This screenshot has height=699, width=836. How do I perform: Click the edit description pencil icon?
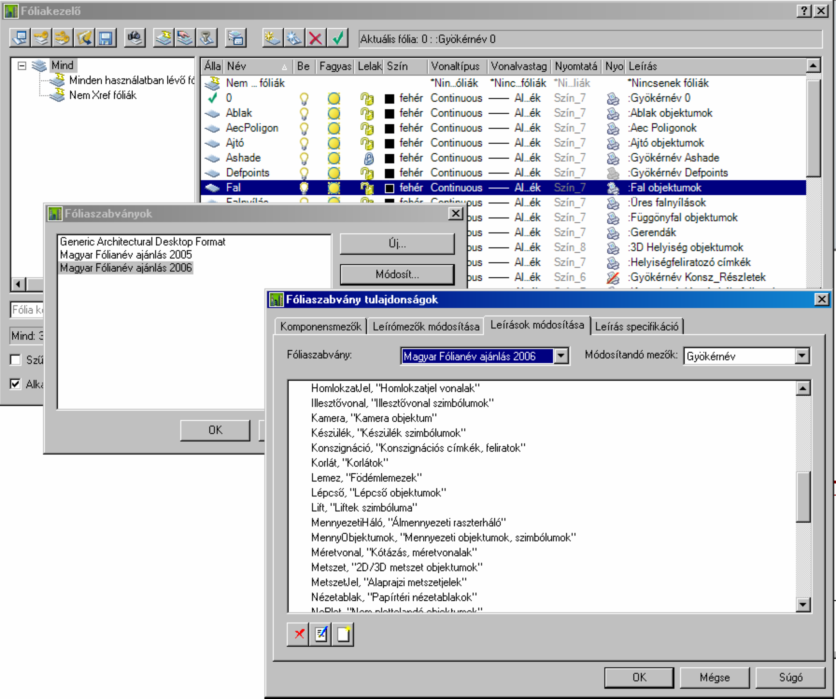click(x=321, y=634)
